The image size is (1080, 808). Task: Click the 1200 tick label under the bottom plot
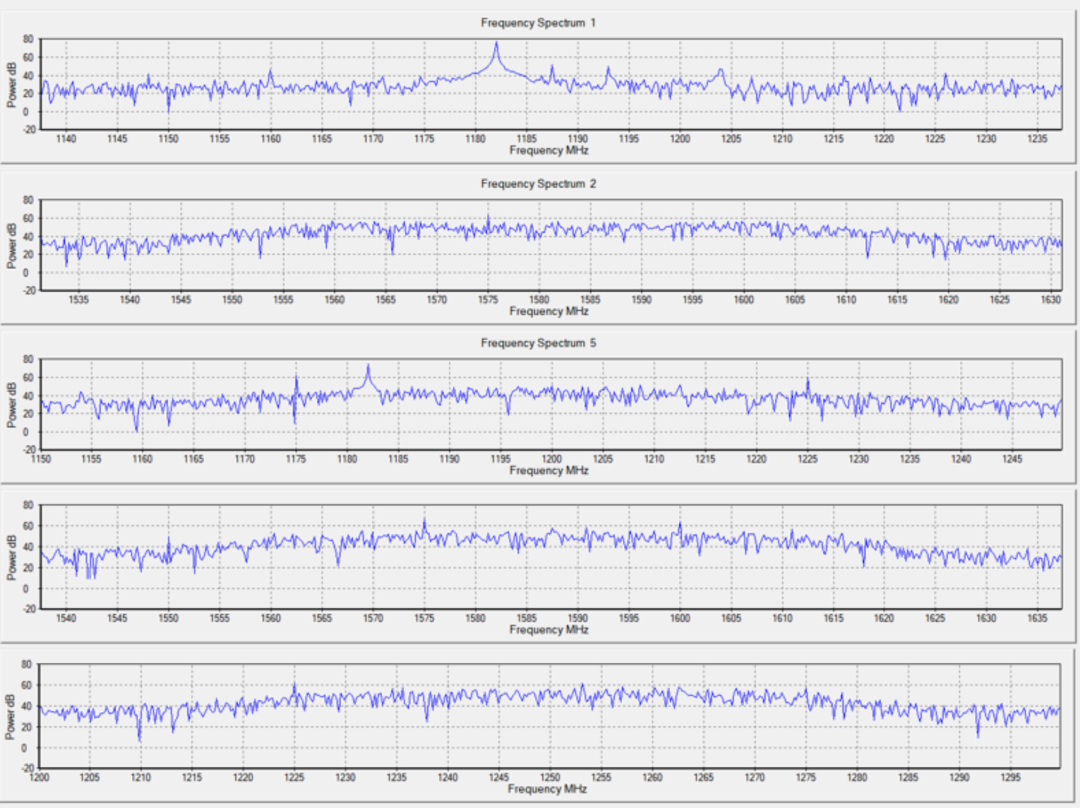click(x=40, y=778)
